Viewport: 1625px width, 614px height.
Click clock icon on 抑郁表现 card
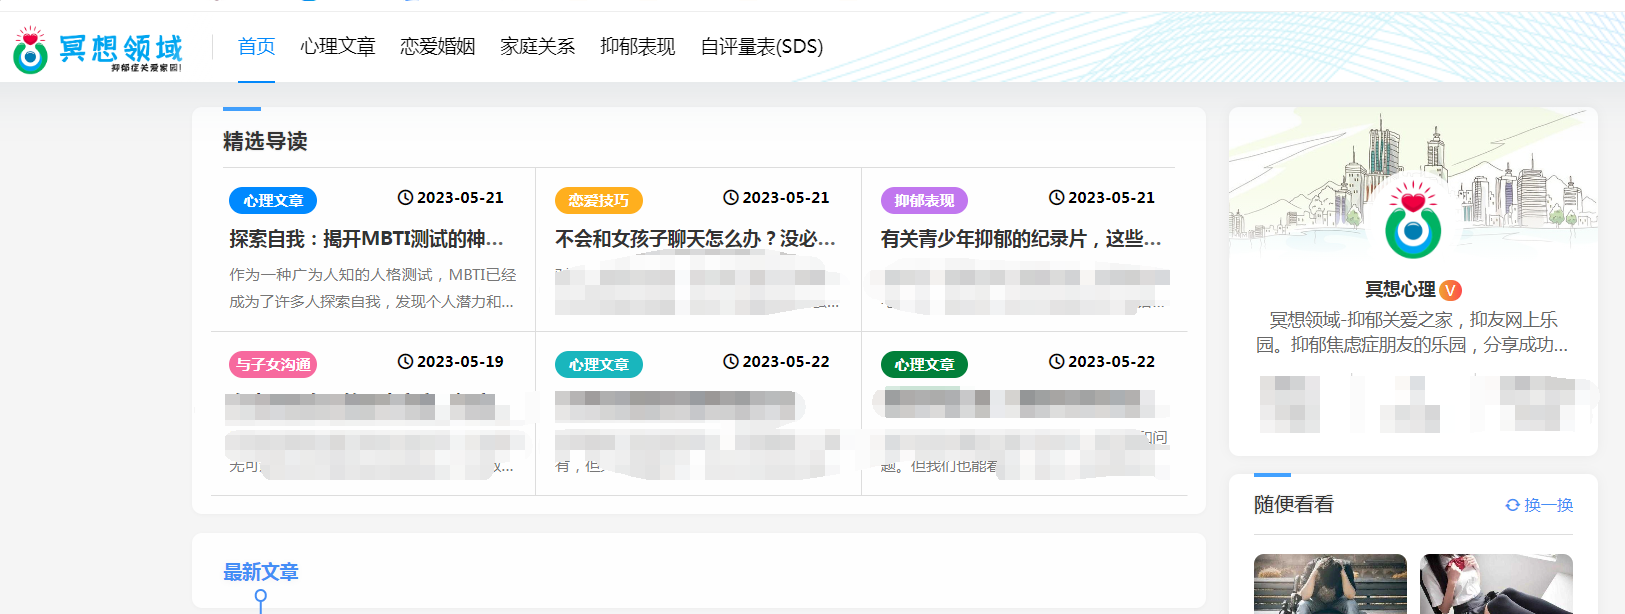click(x=1056, y=198)
